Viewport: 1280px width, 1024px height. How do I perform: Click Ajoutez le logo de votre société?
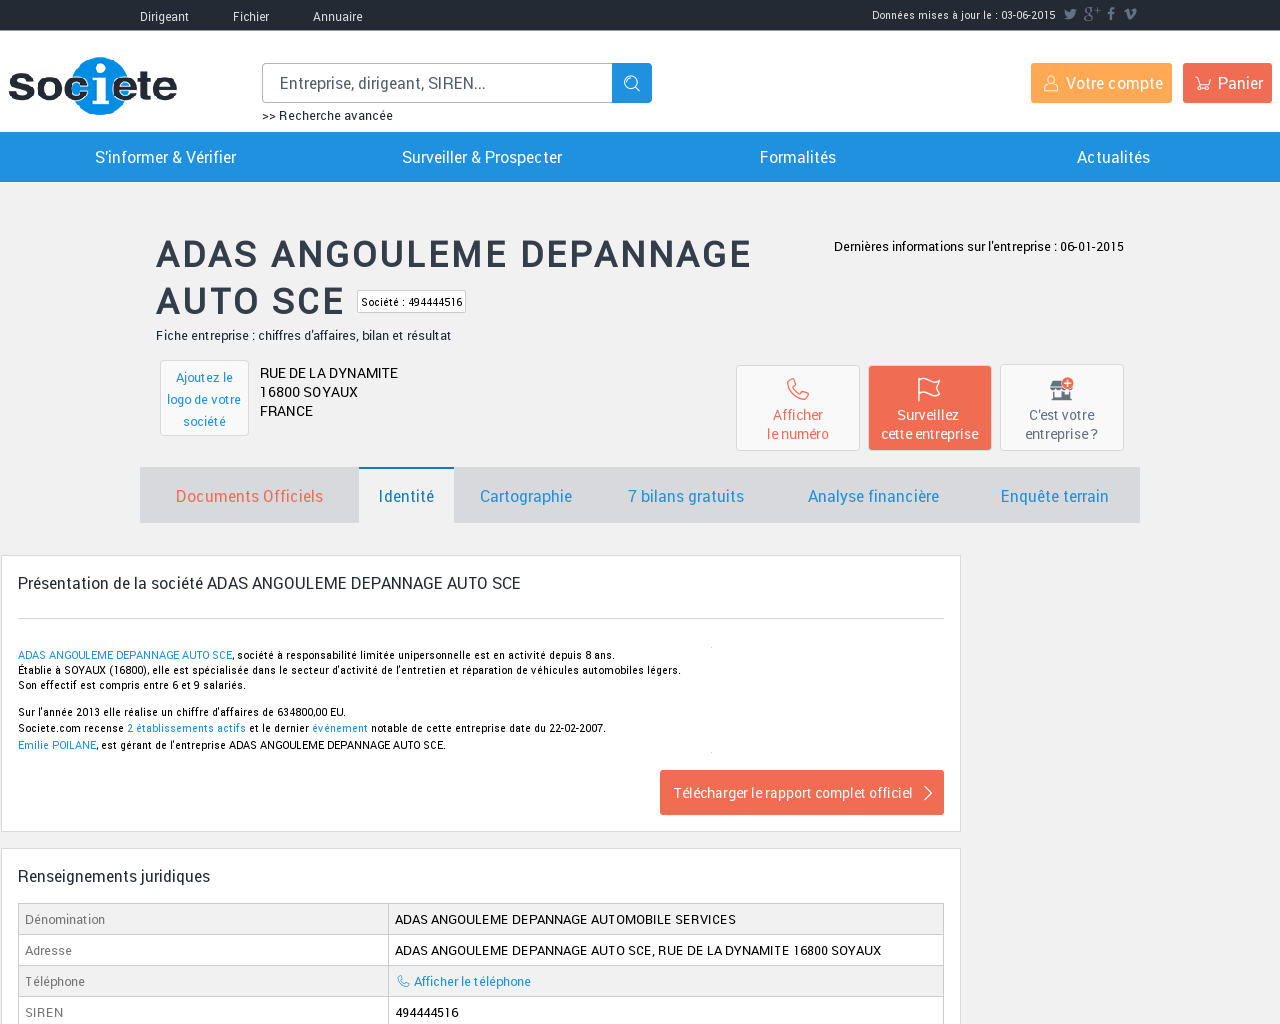[204, 398]
